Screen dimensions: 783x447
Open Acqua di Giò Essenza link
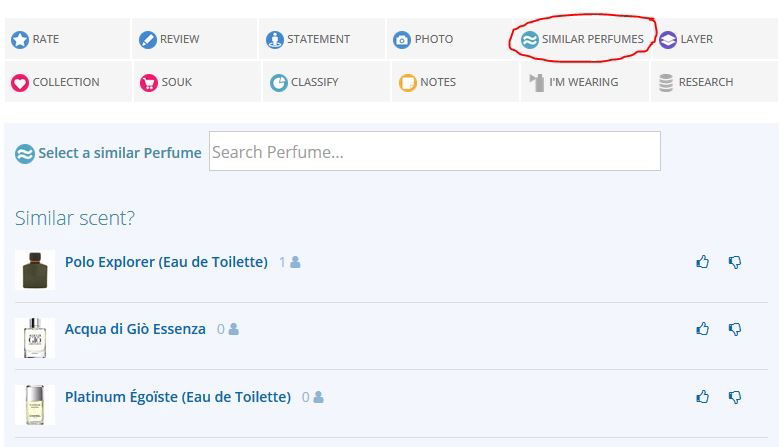coord(135,329)
